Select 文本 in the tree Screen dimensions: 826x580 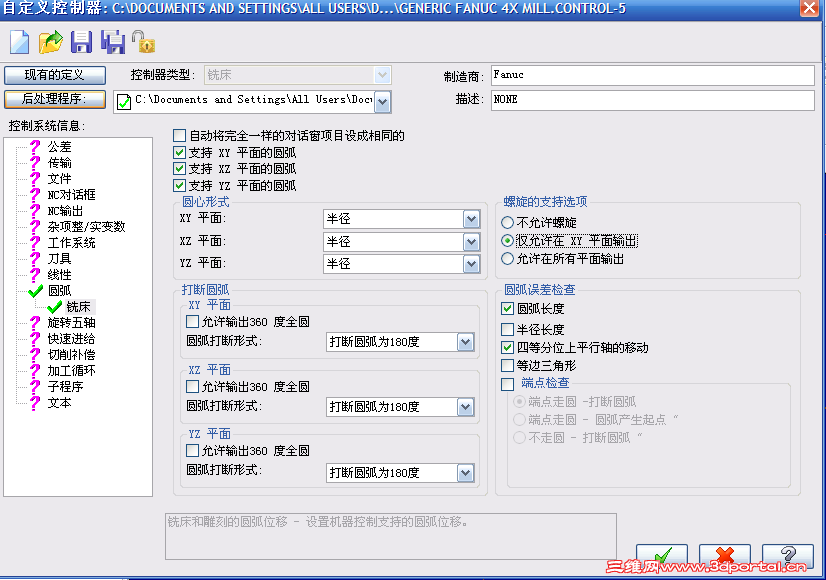59,402
